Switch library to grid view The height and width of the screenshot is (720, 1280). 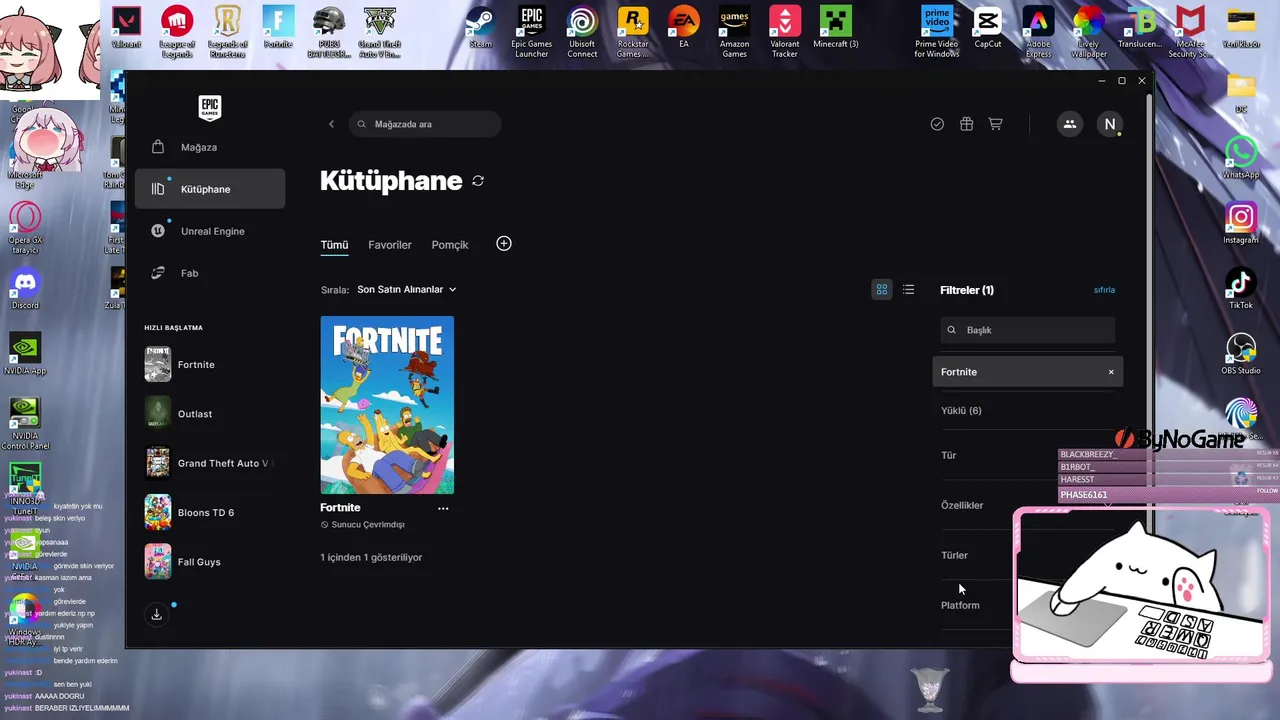882,289
